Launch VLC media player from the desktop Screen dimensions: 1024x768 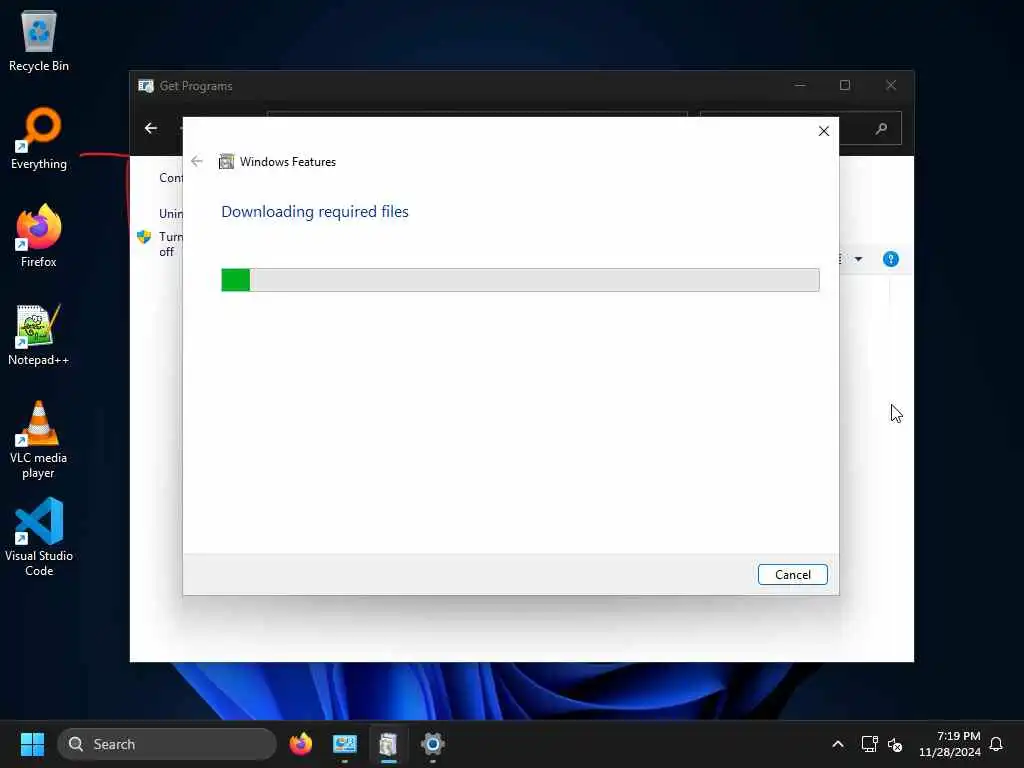click(39, 439)
